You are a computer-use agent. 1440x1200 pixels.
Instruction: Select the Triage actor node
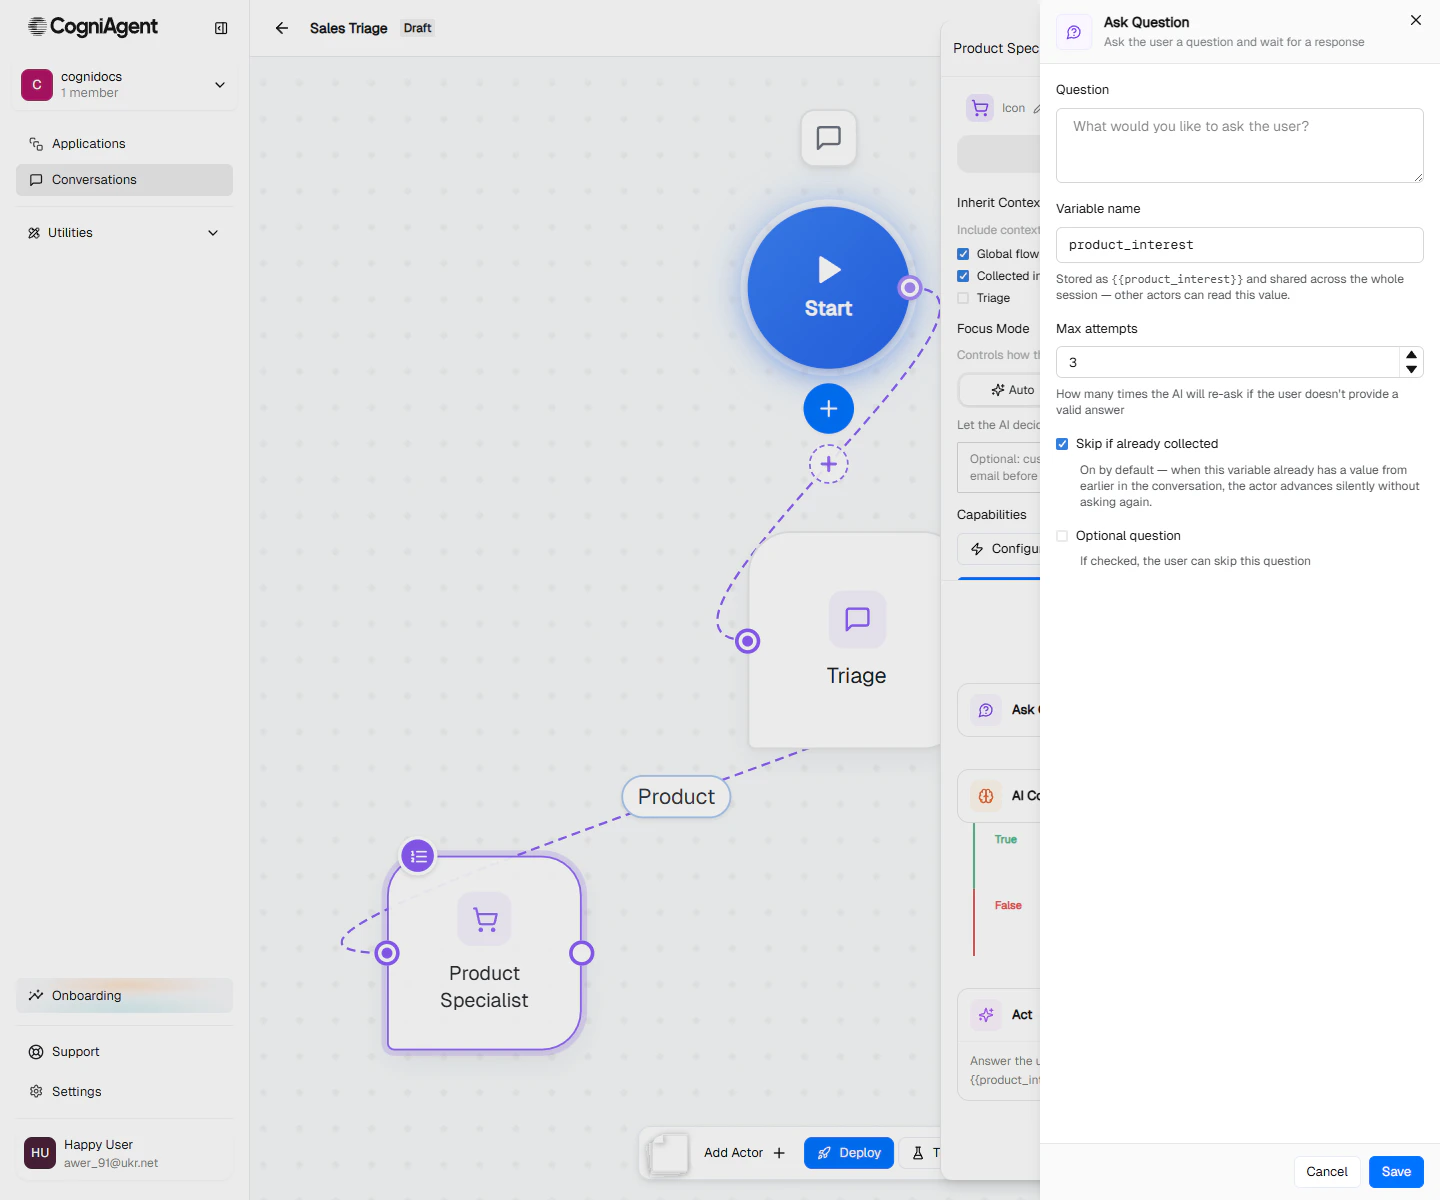[845, 640]
